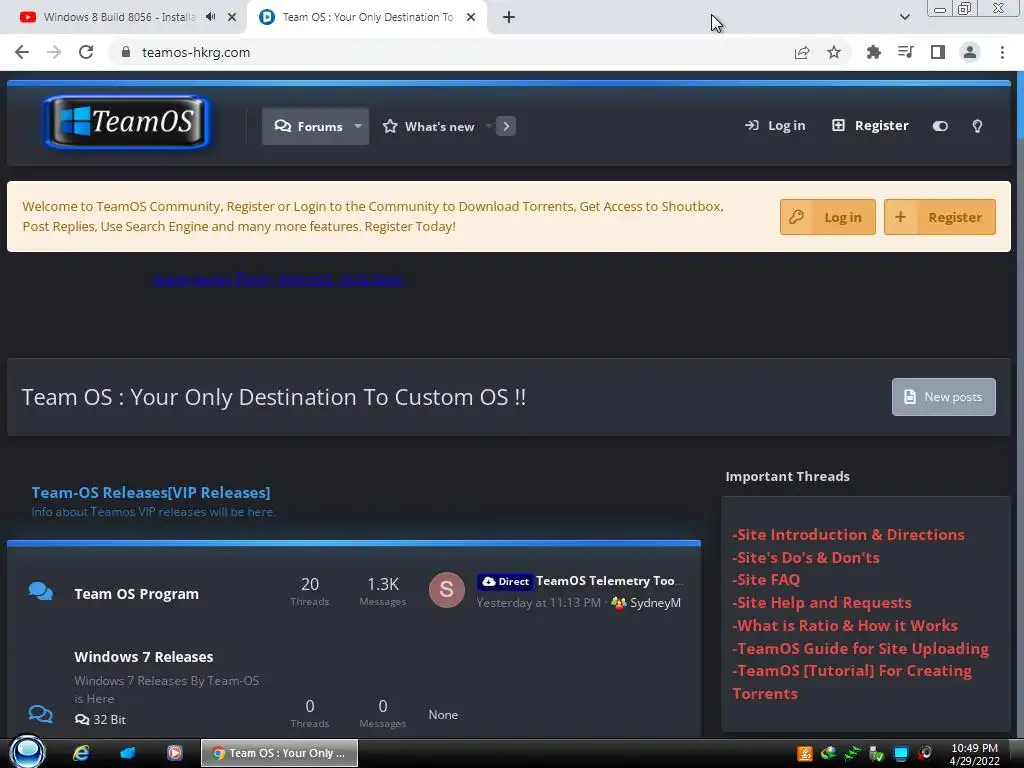
Task: Launch Internet Explorer from the taskbar
Action: tap(81, 753)
